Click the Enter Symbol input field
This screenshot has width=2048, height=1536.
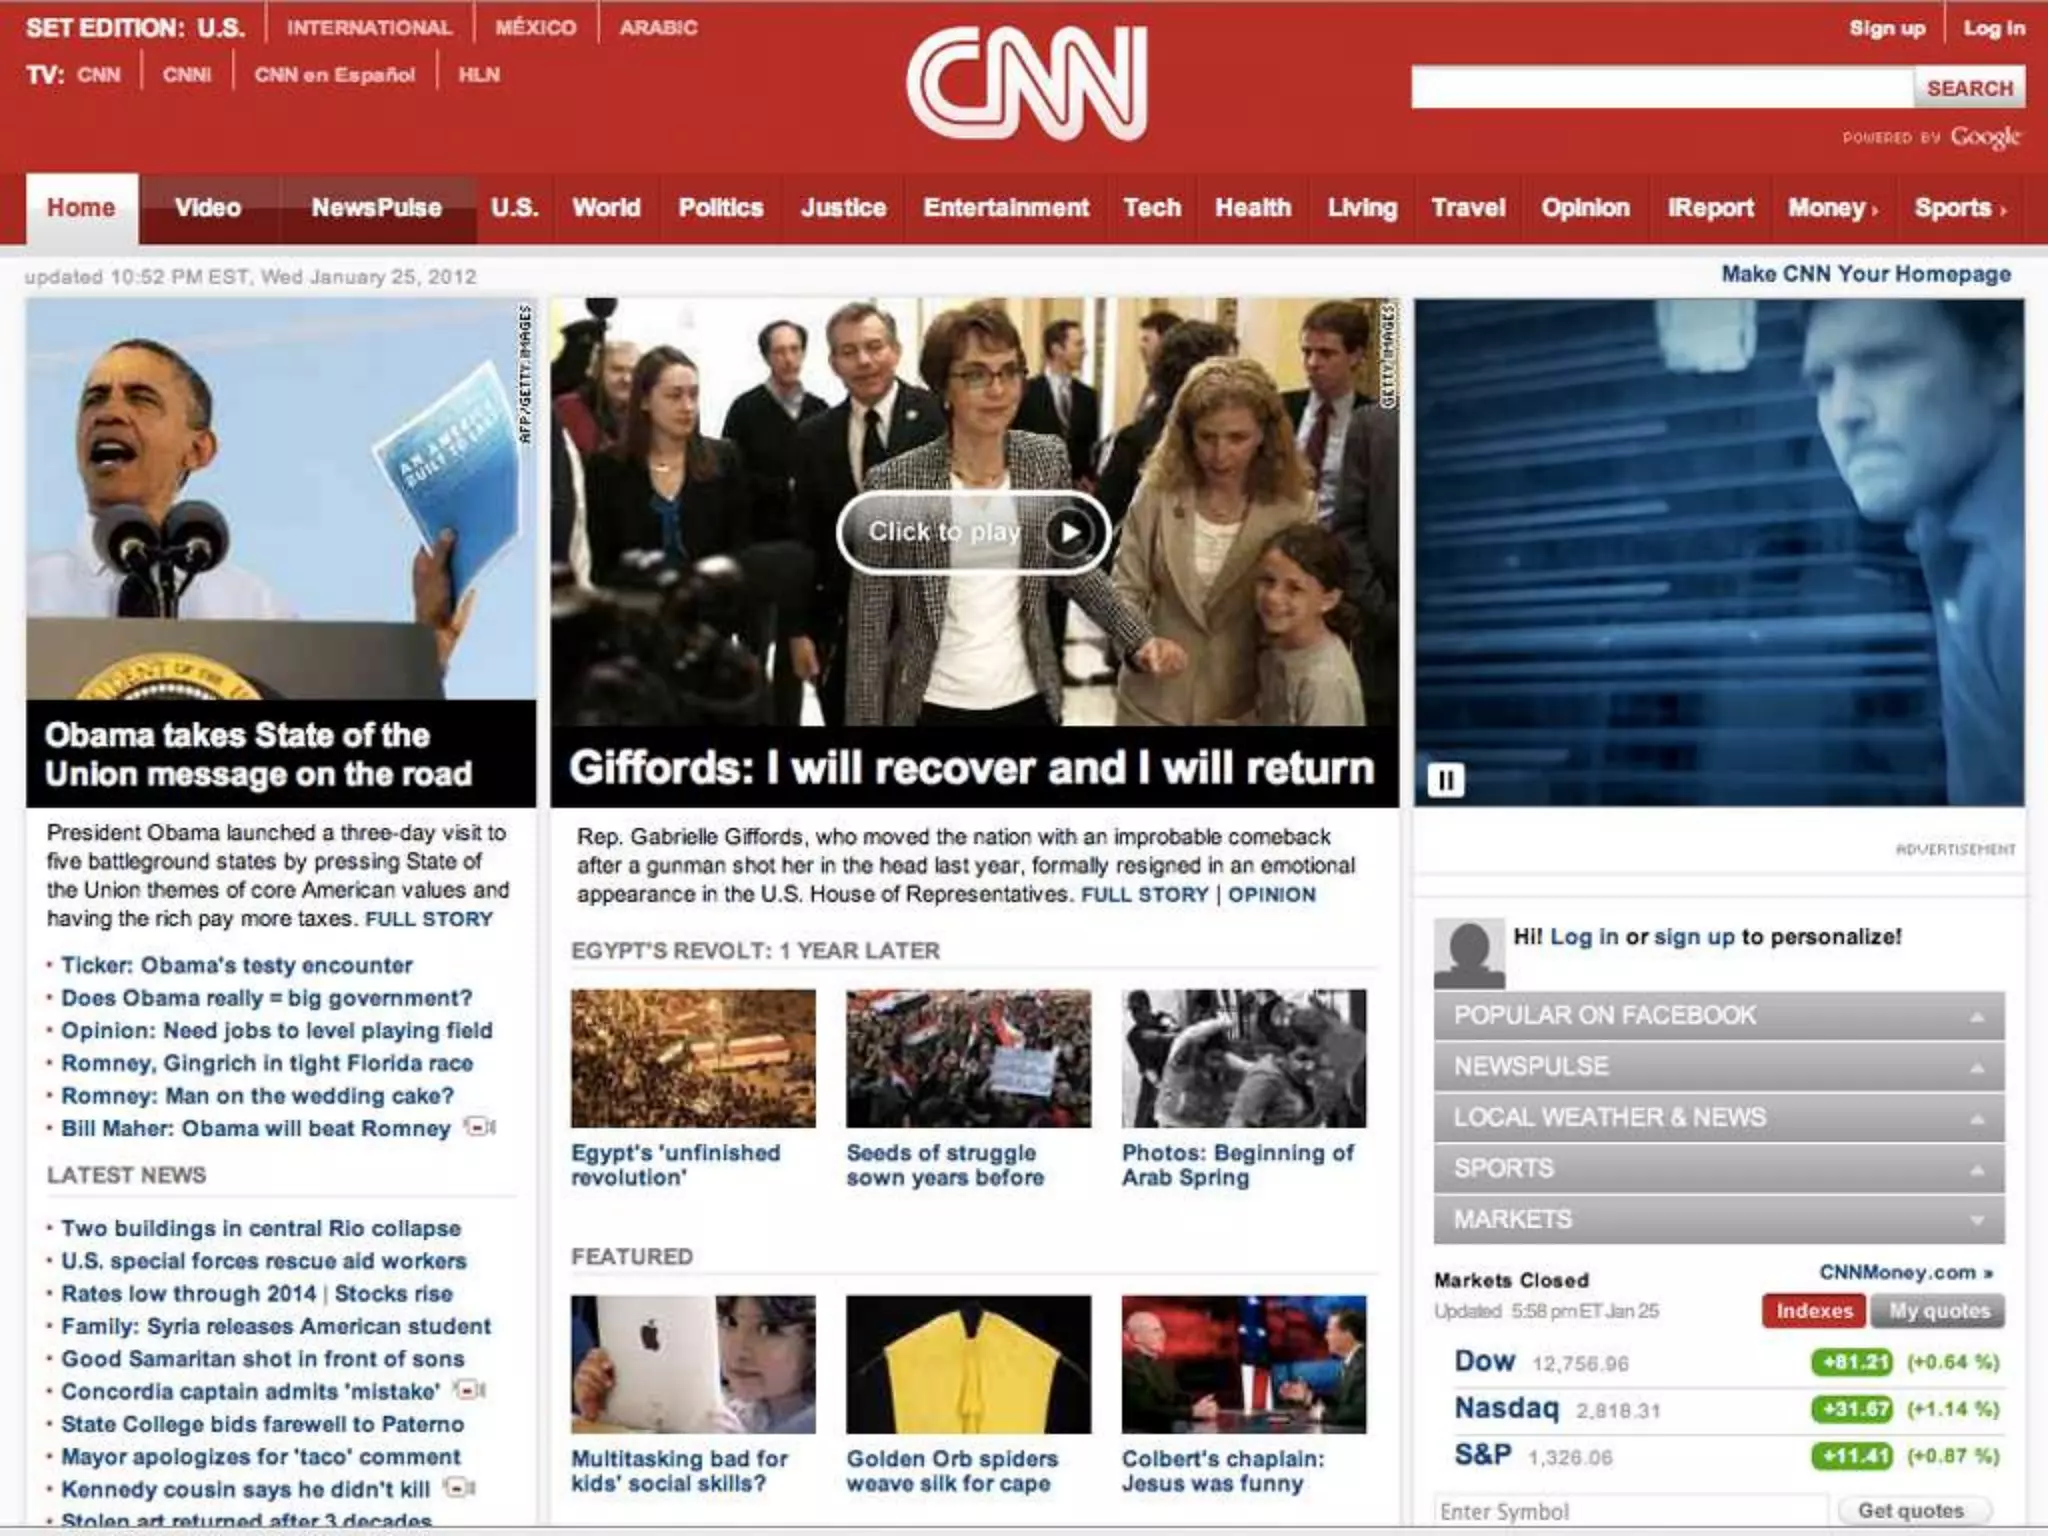(1630, 1511)
